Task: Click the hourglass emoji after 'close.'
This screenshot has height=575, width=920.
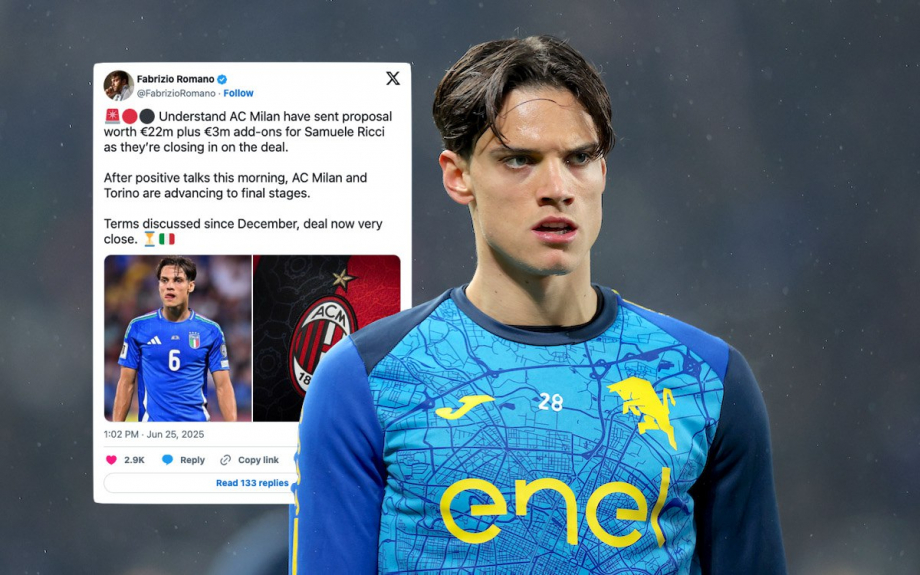Action: (x=150, y=239)
